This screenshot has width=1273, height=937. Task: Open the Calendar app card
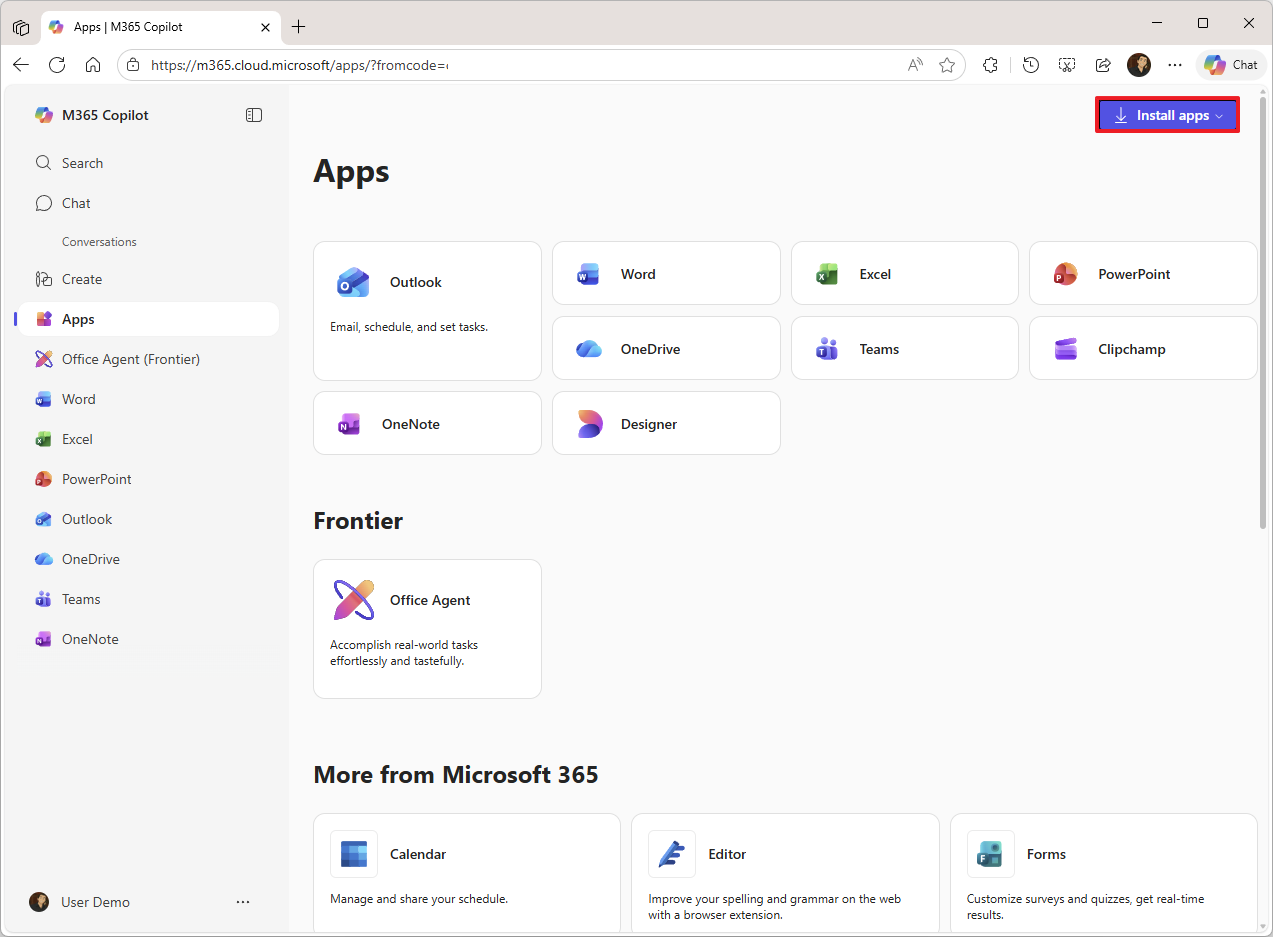coord(466,870)
